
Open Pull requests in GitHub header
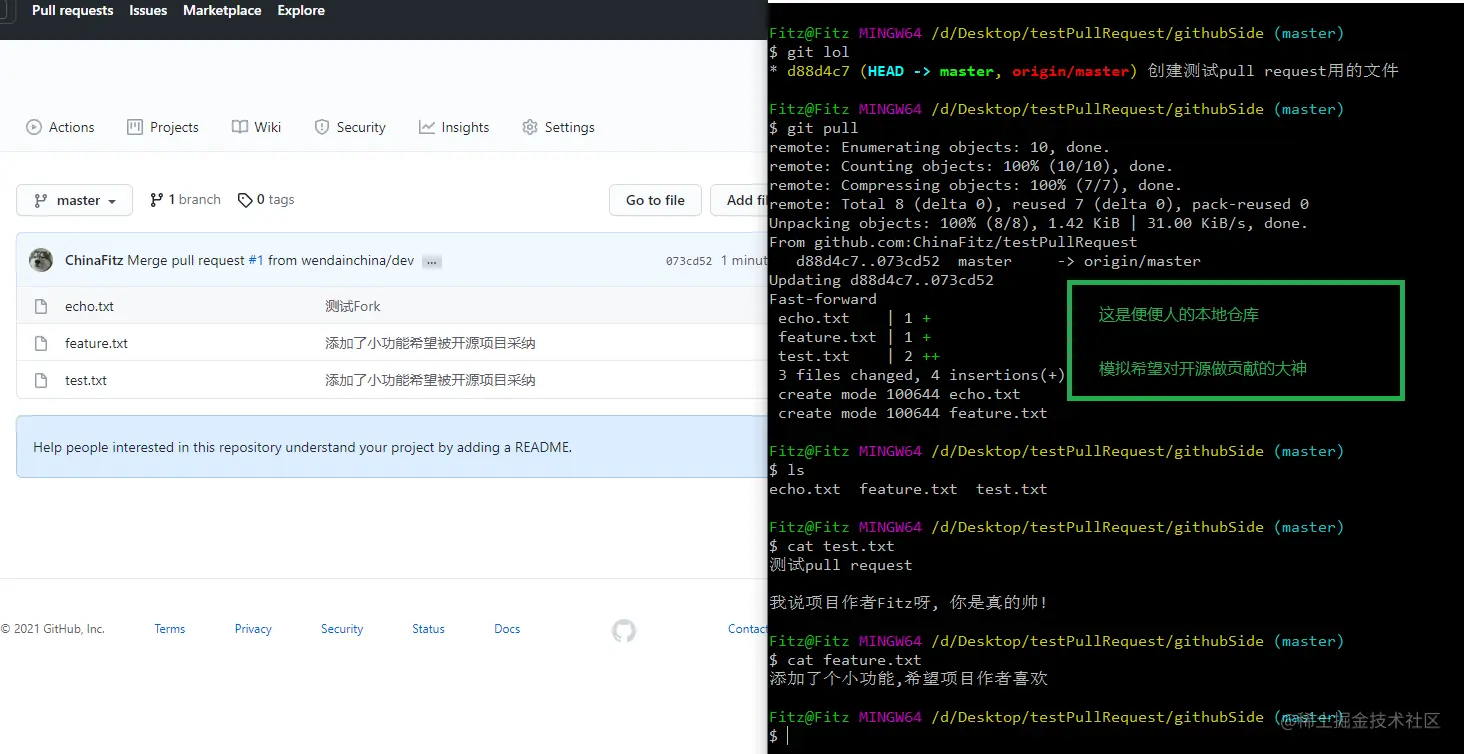coord(72,10)
